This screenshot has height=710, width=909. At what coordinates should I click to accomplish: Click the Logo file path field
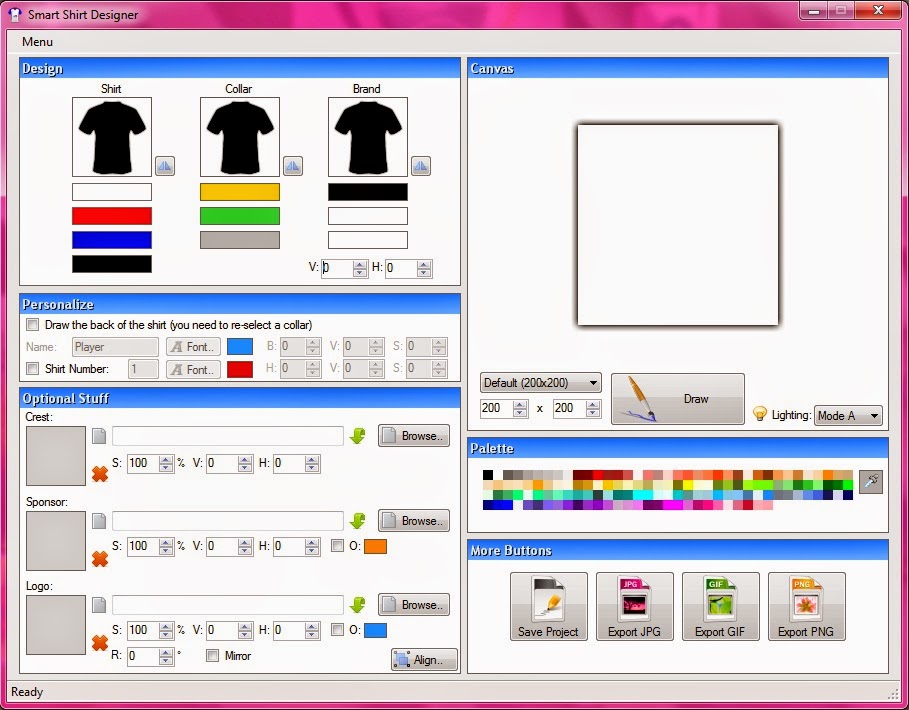(x=228, y=605)
